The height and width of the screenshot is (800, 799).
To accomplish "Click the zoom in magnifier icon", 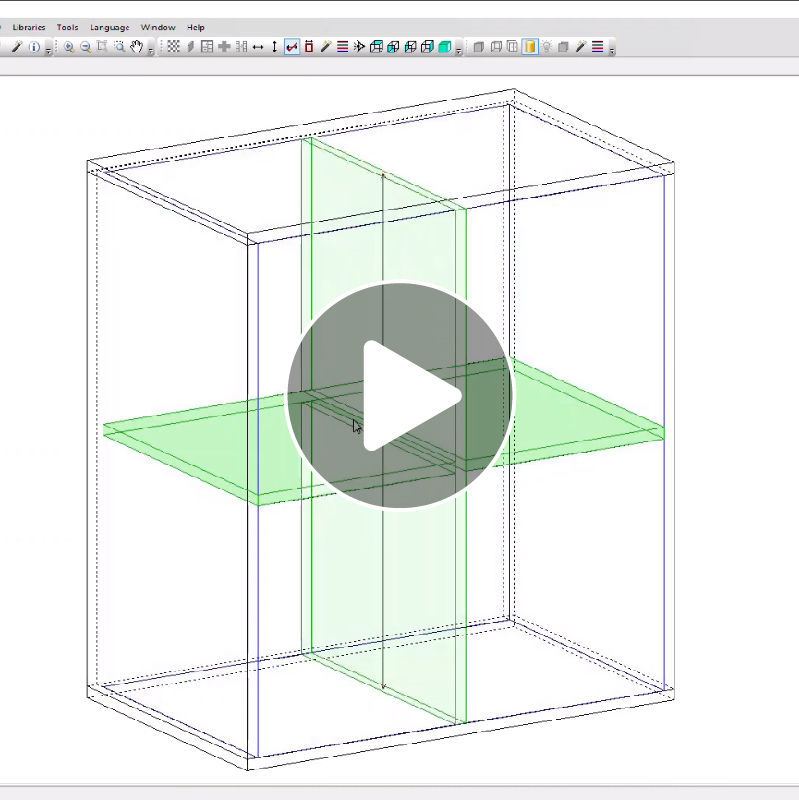I will tap(69, 47).
